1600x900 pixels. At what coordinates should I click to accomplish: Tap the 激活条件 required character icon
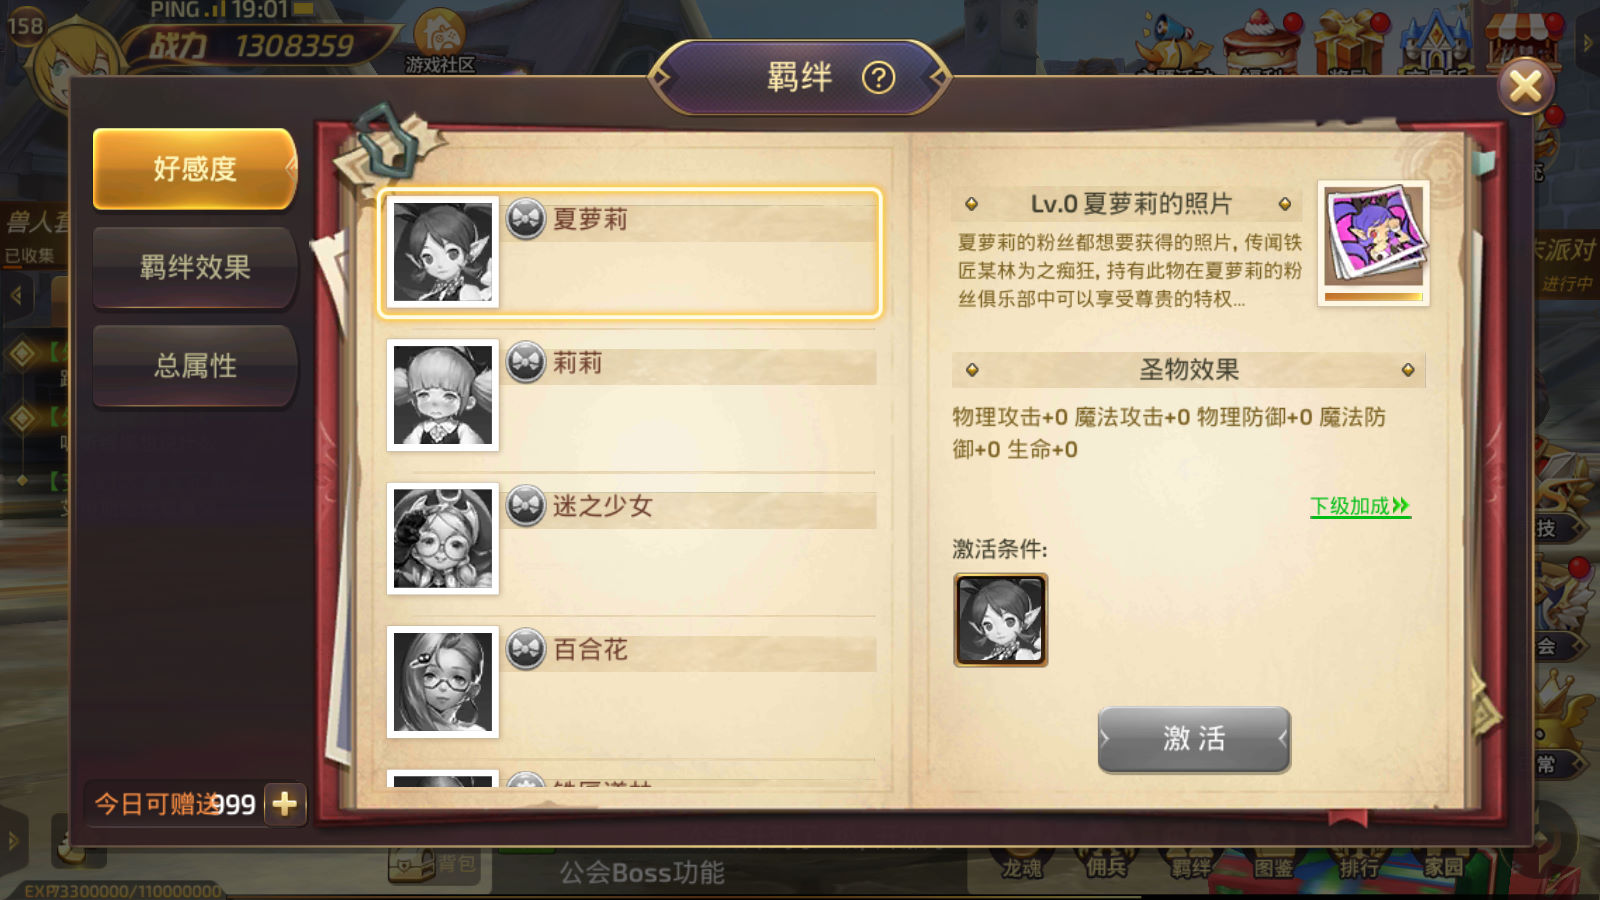point(1001,620)
